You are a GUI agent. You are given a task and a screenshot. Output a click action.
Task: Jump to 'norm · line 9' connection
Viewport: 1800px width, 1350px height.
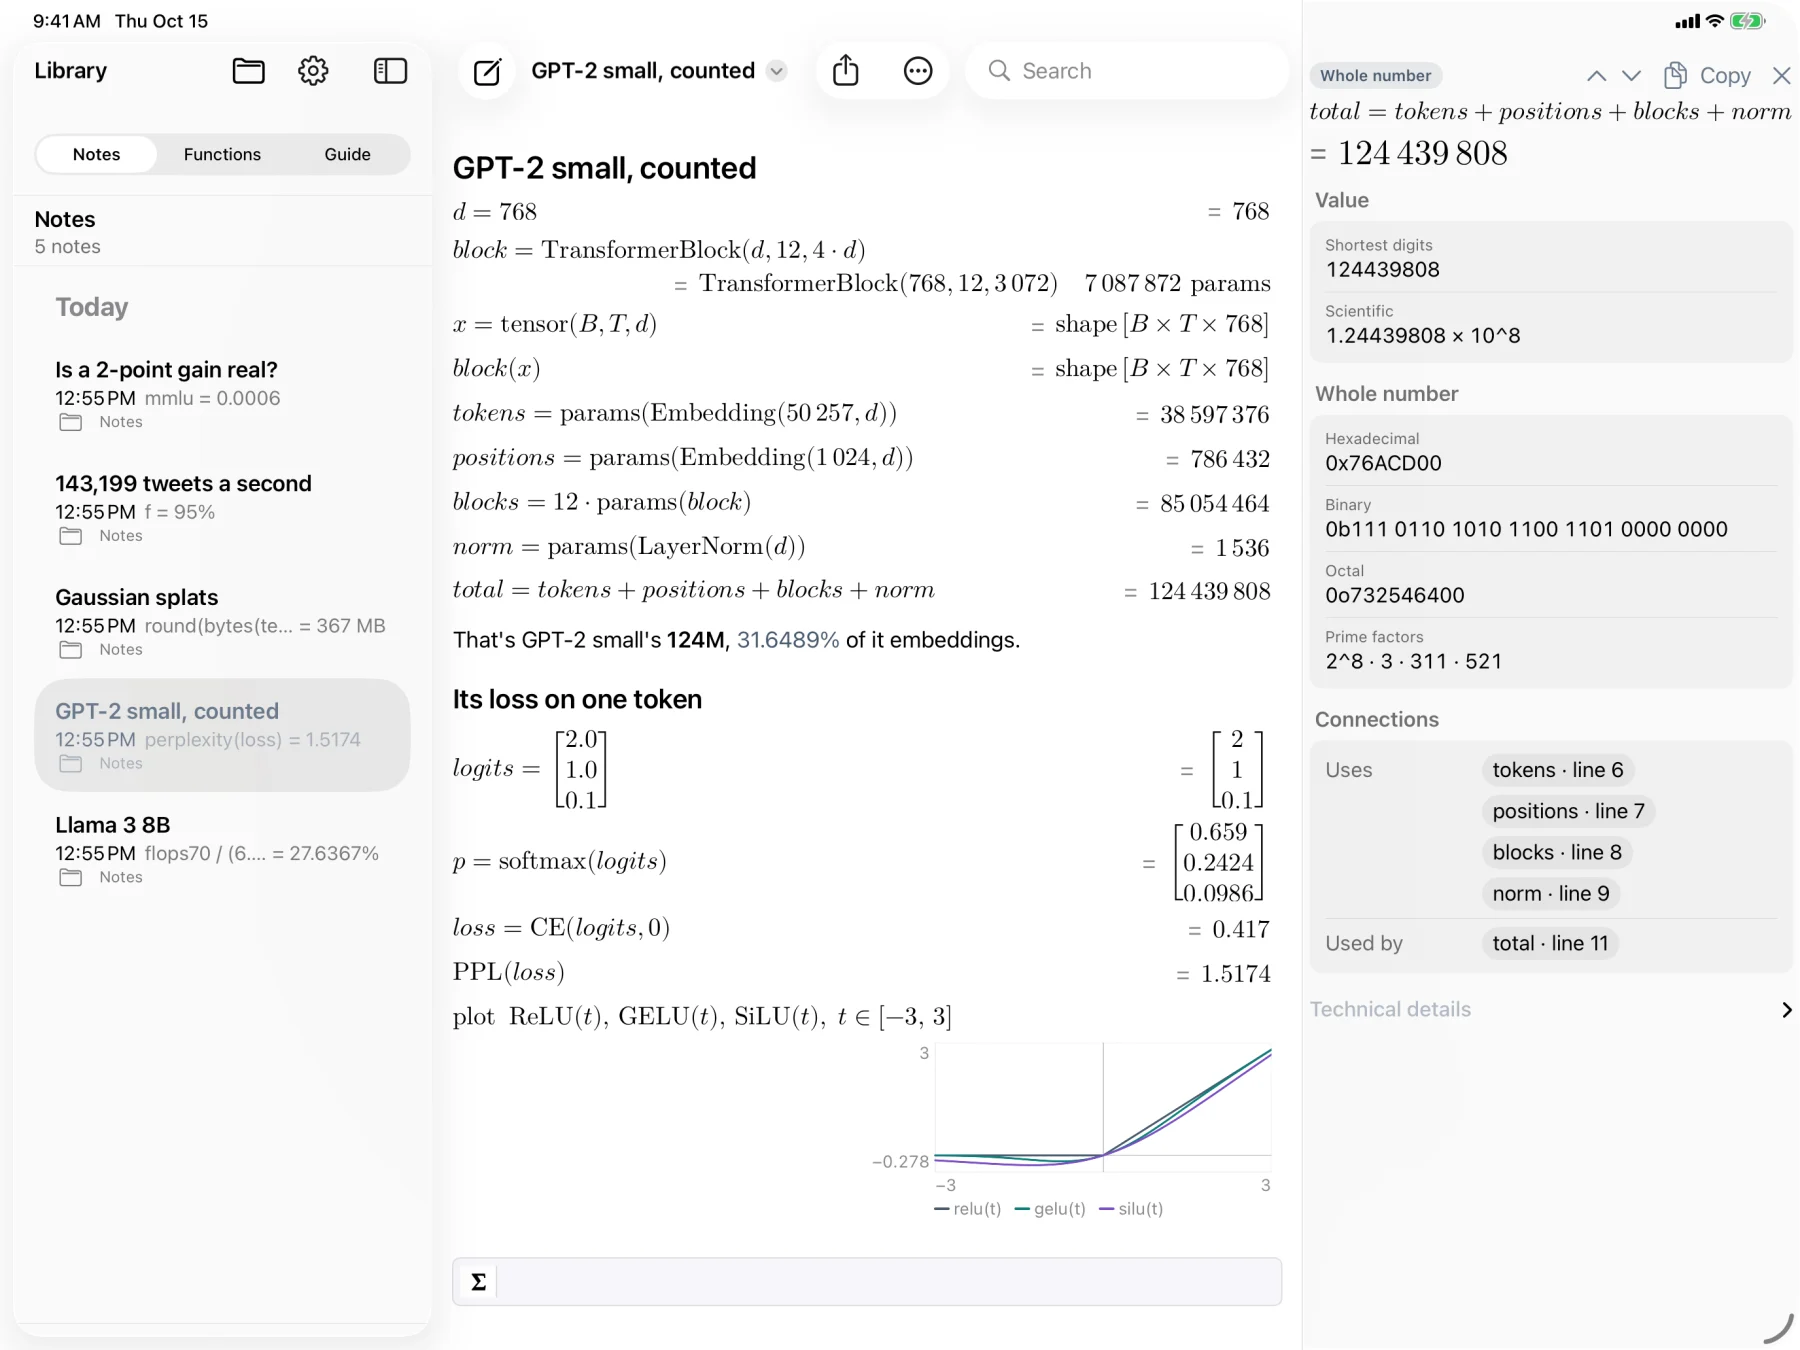[1550, 893]
